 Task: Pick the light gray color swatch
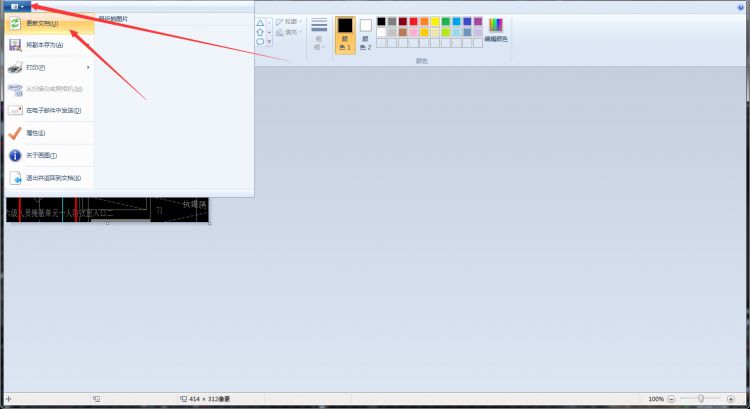point(392,33)
